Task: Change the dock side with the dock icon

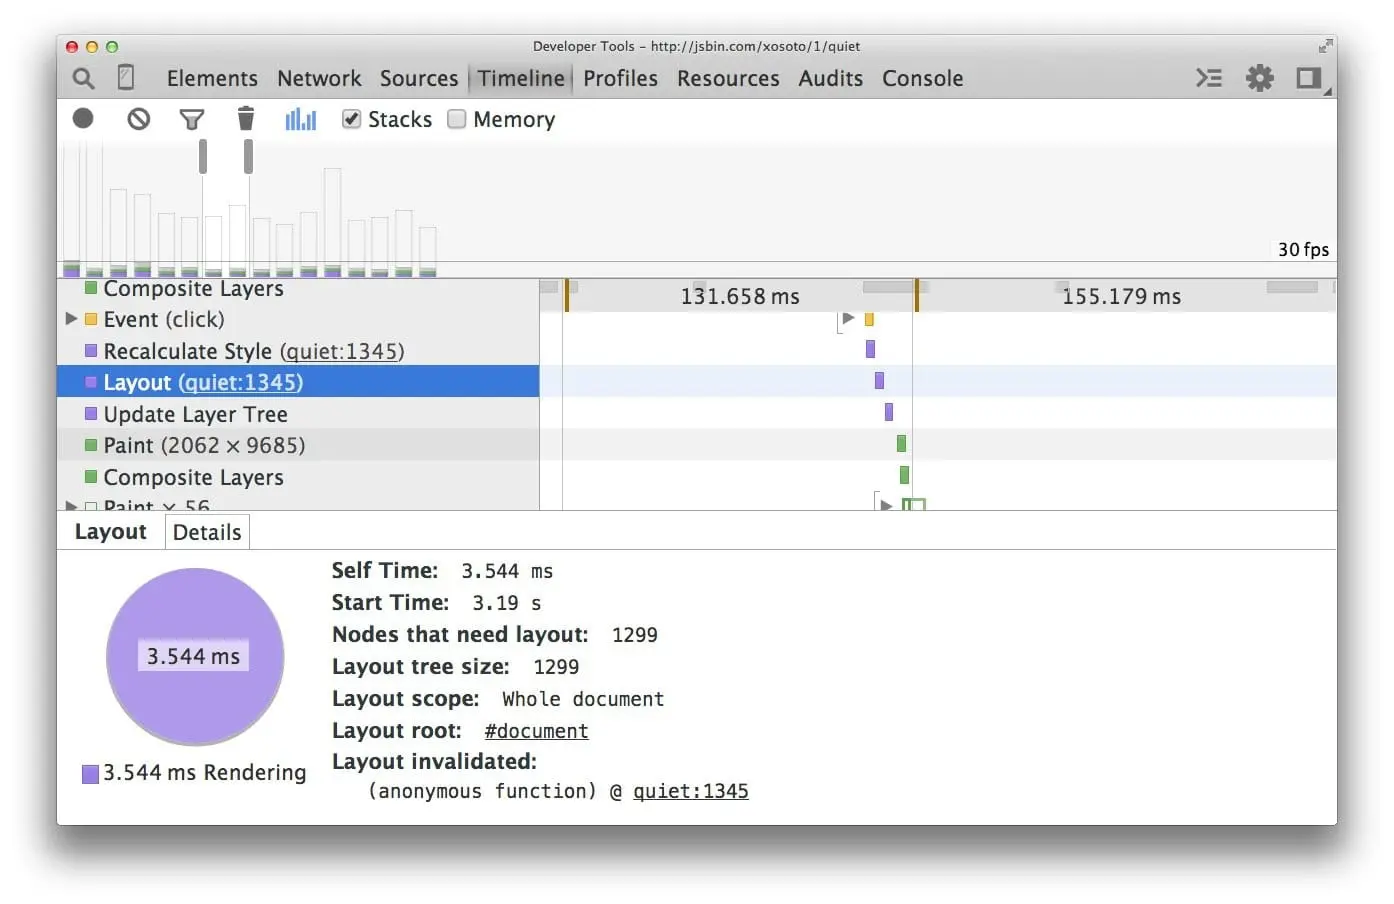Action: point(1309,78)
